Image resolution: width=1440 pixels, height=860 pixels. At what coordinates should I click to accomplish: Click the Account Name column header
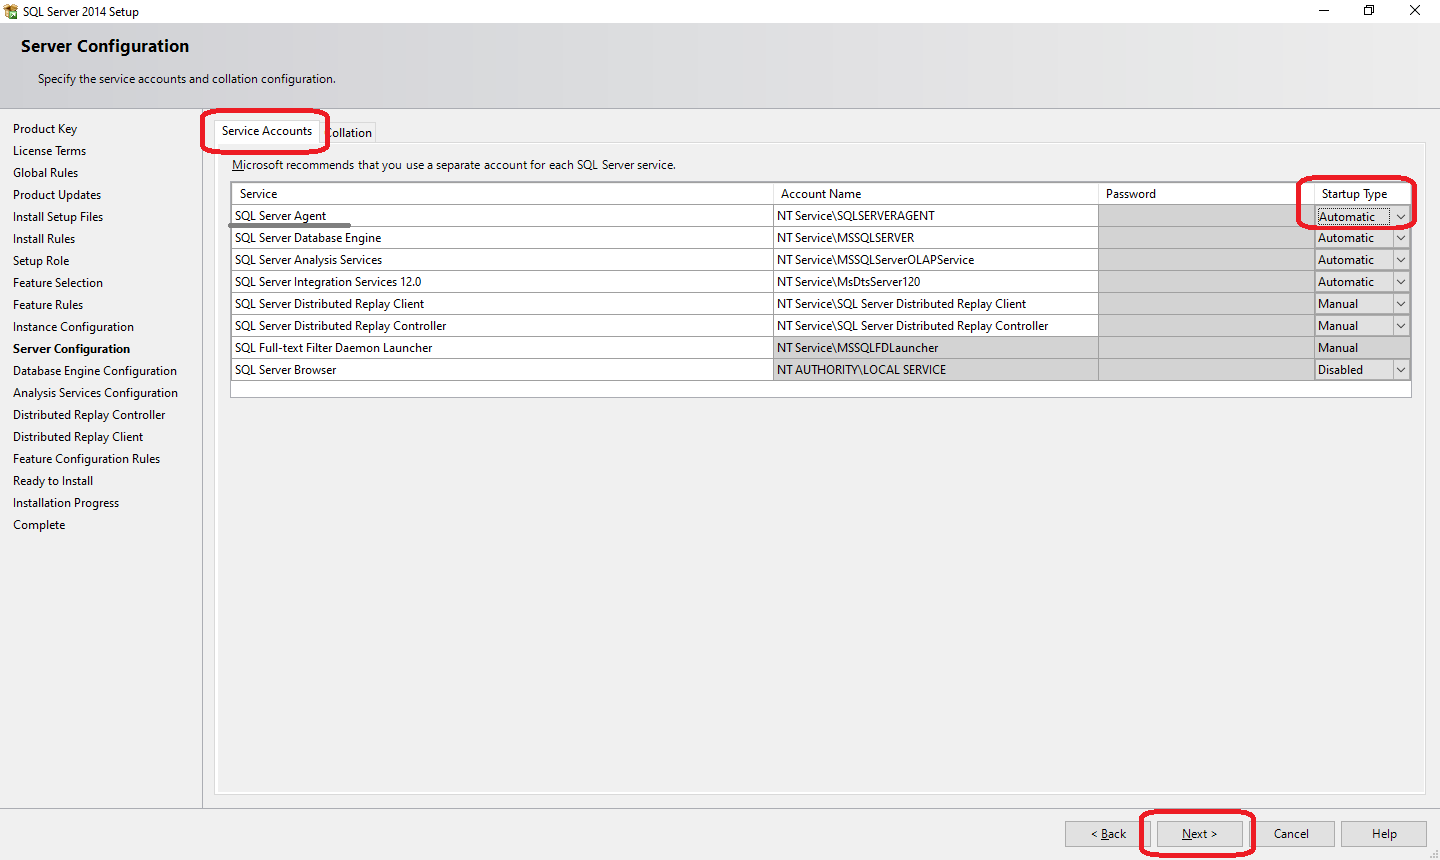click(x=935, y=194)
